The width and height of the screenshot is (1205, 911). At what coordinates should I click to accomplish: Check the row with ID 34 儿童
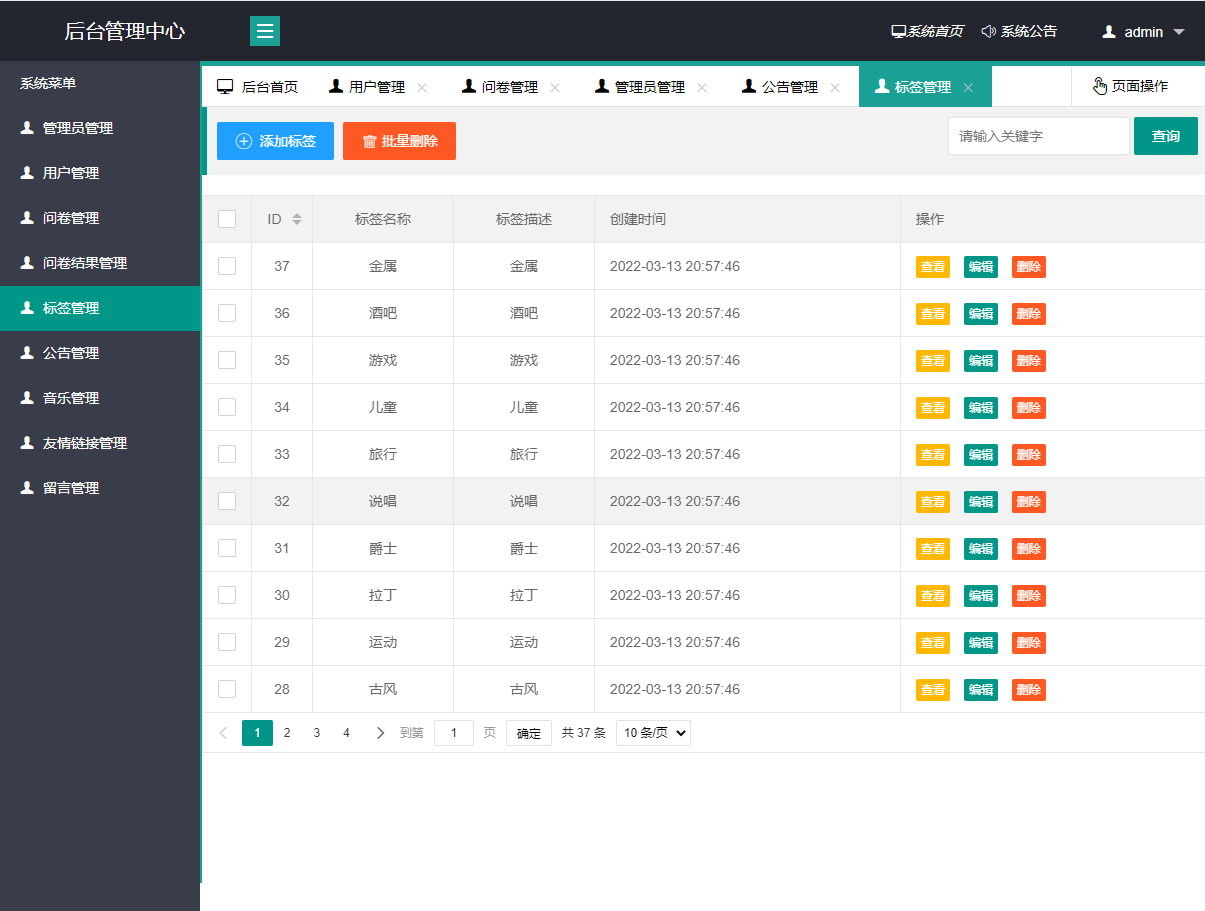coord(227,407)
